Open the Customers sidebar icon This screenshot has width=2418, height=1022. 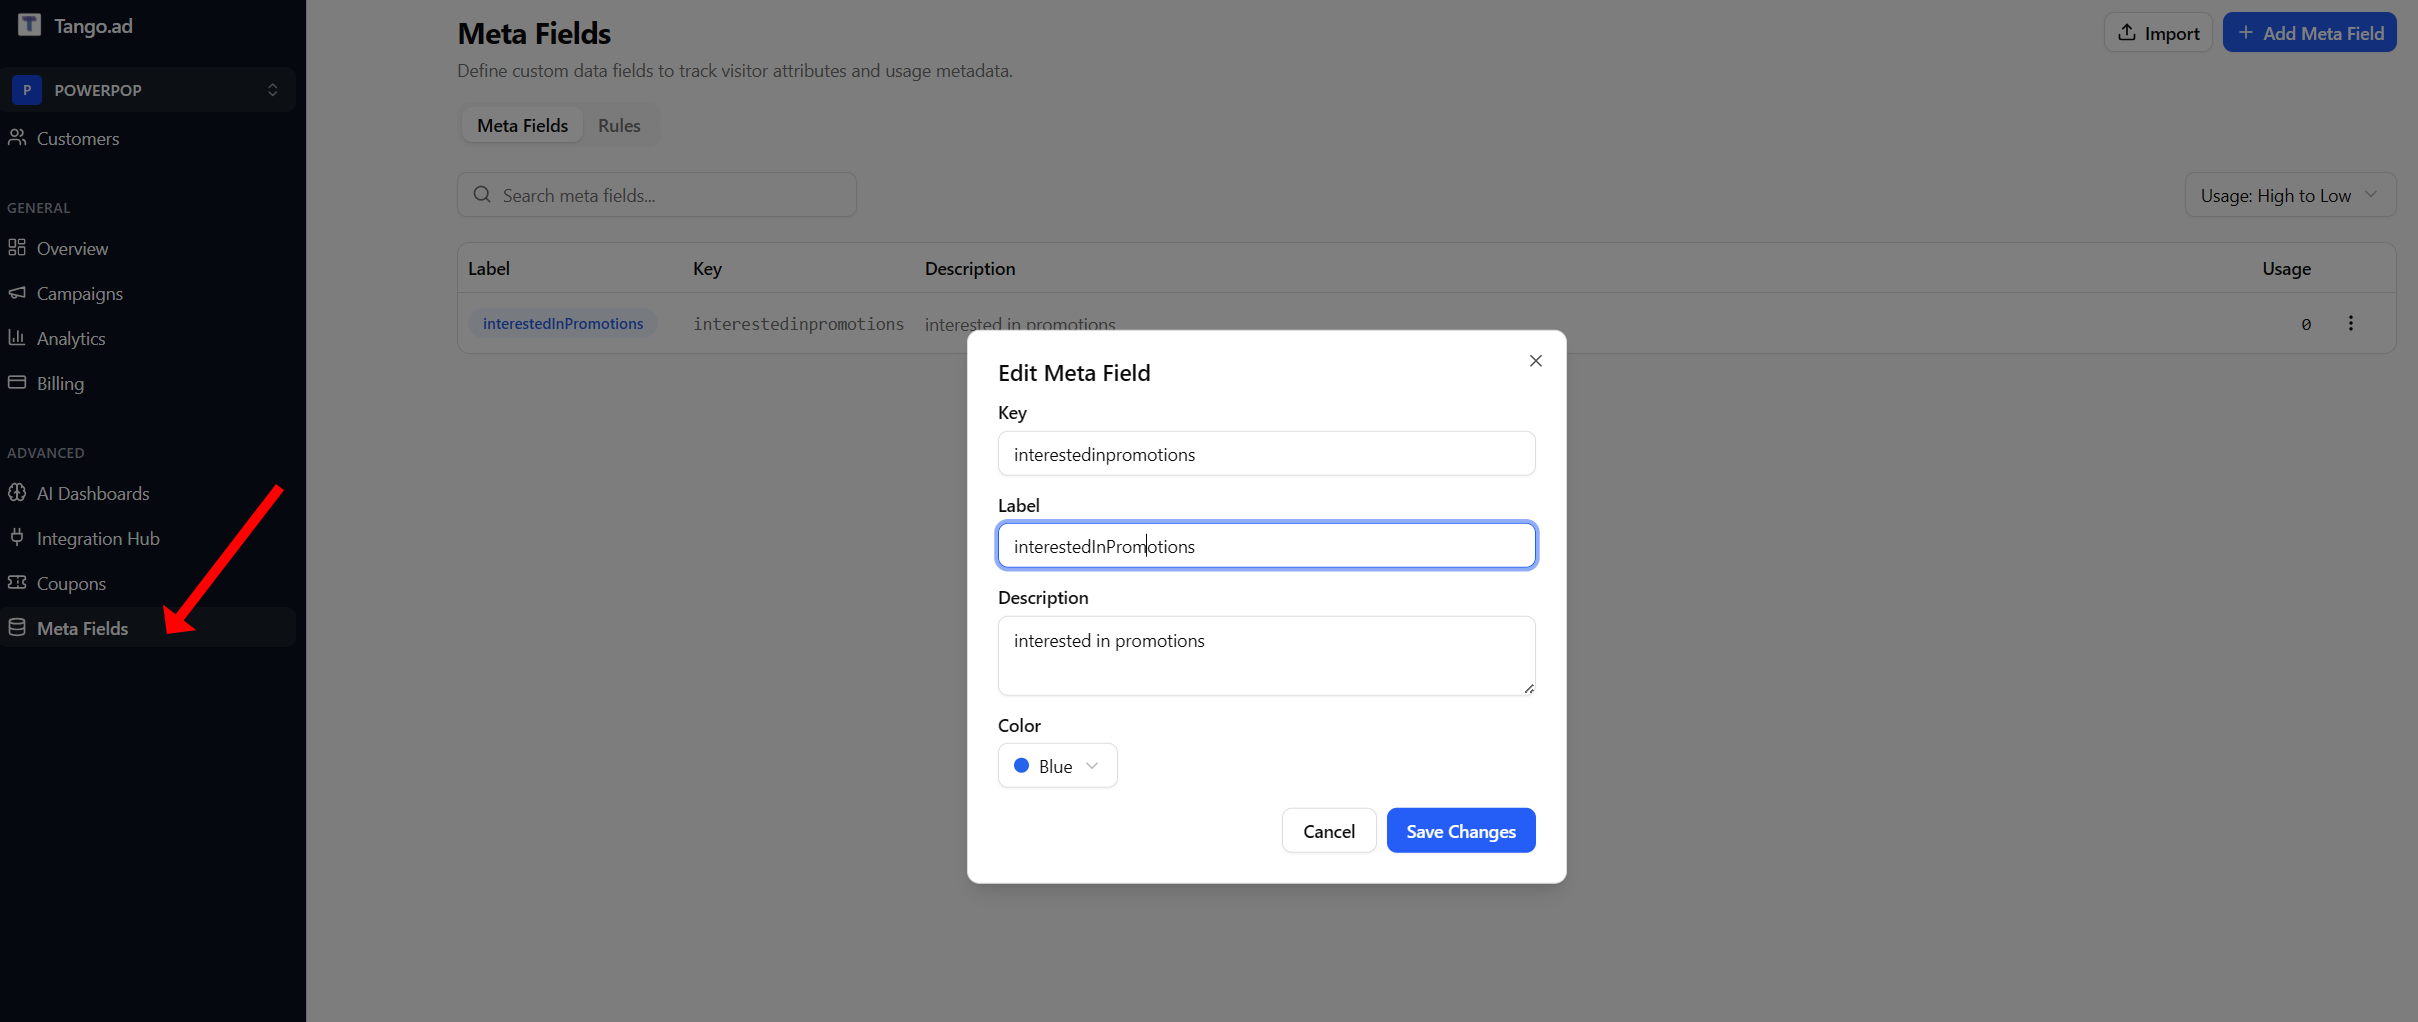[x=17, y=138]
